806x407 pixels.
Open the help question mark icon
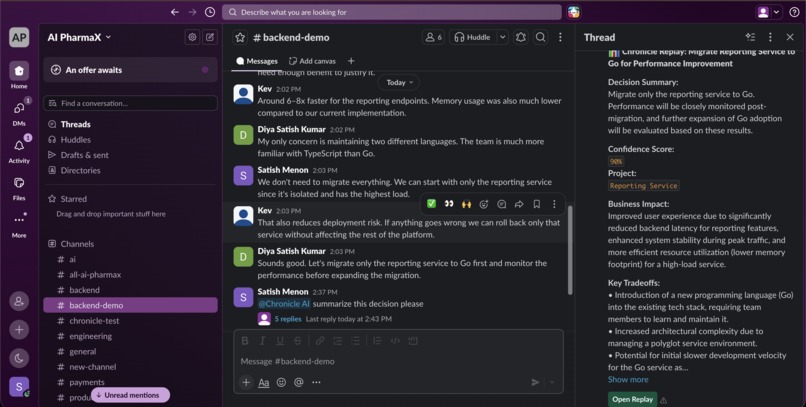click(x=794, y=12)
